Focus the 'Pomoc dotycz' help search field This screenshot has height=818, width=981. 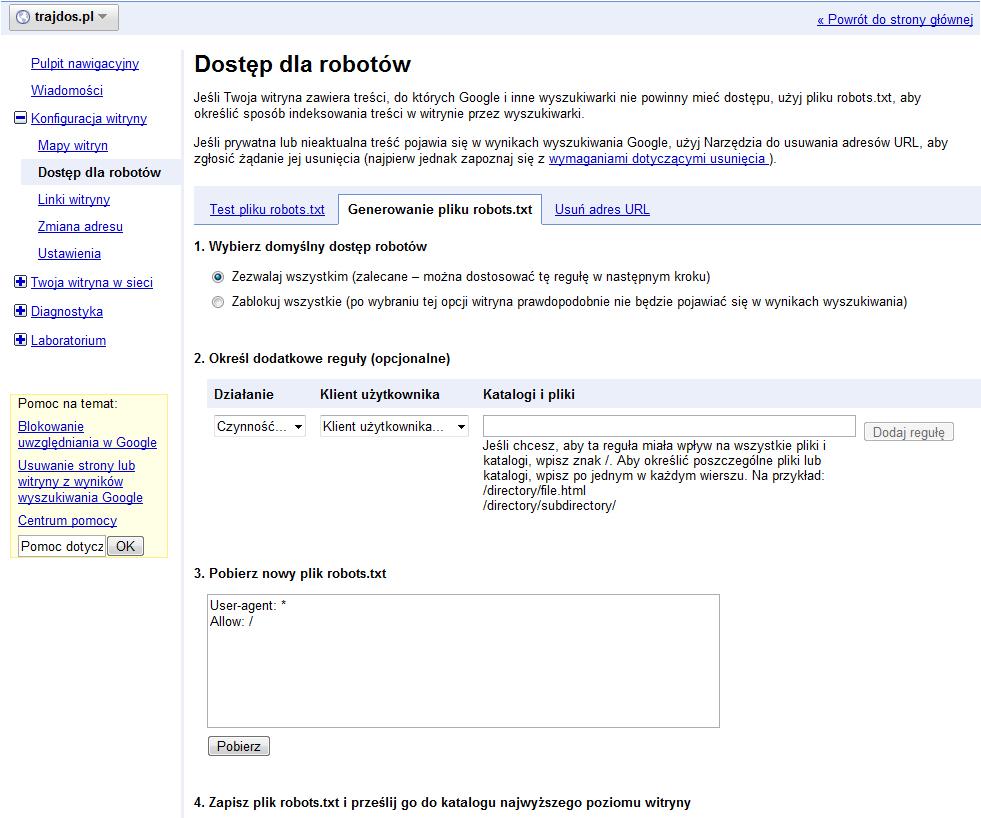[x=62, y=546]
